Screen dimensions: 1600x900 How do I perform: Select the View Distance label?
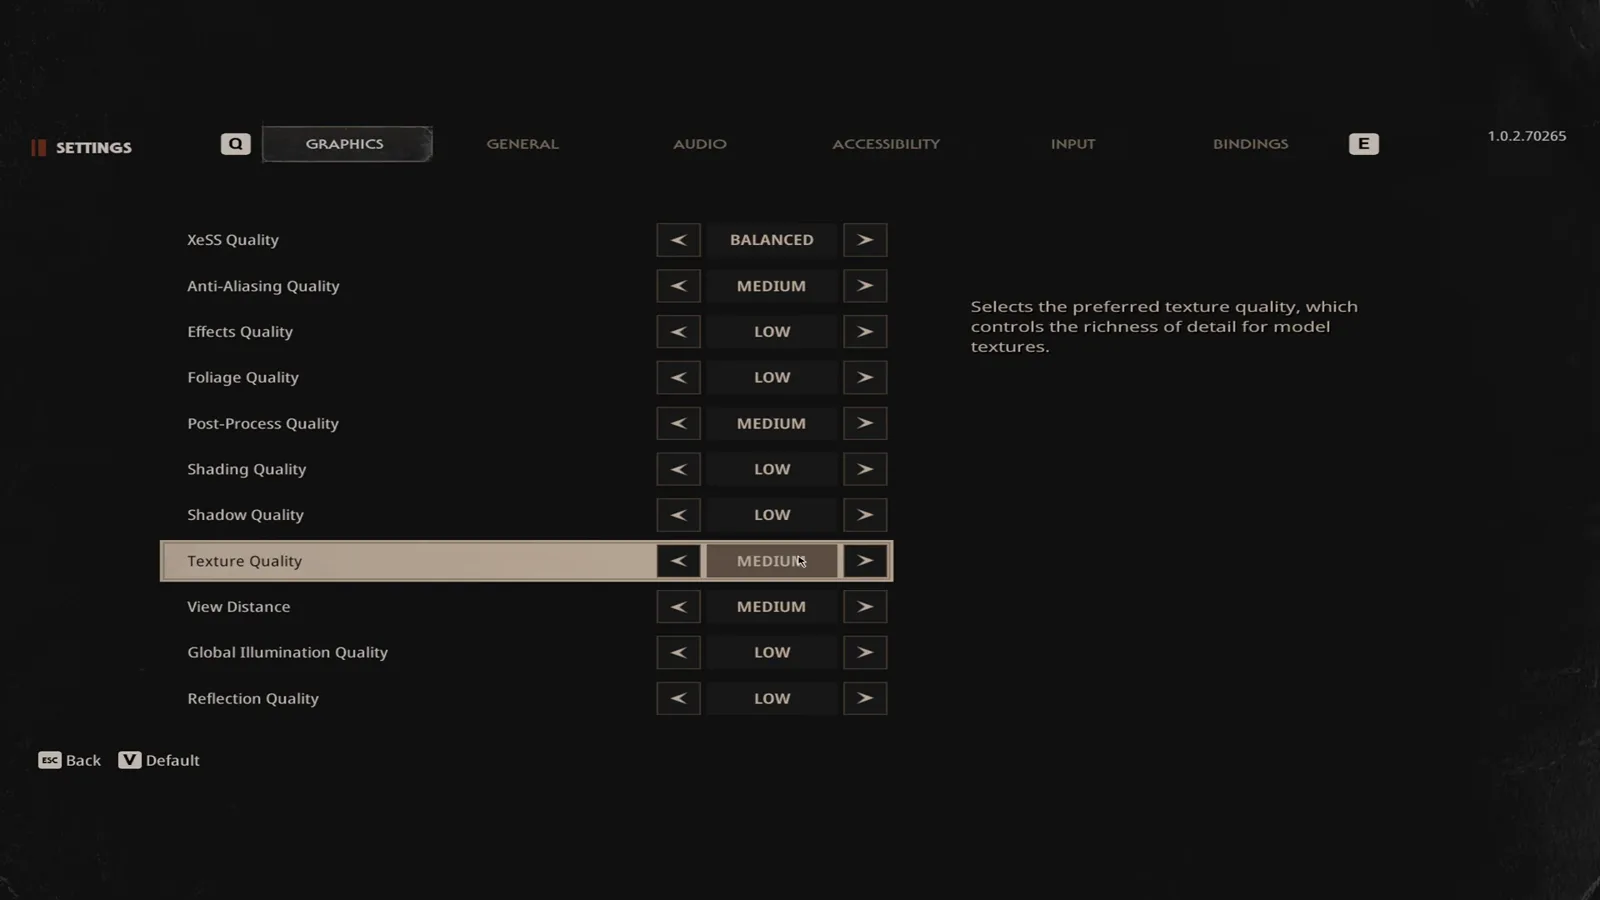tap(239, 607)
